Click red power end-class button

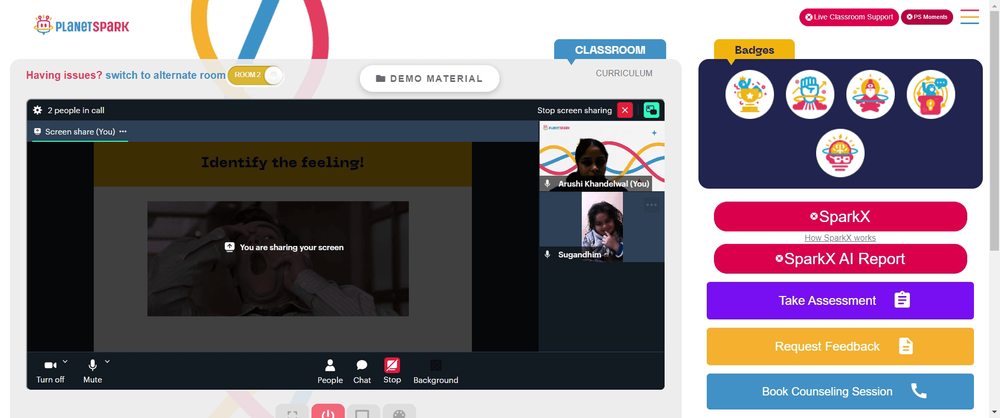pos(328,411)
